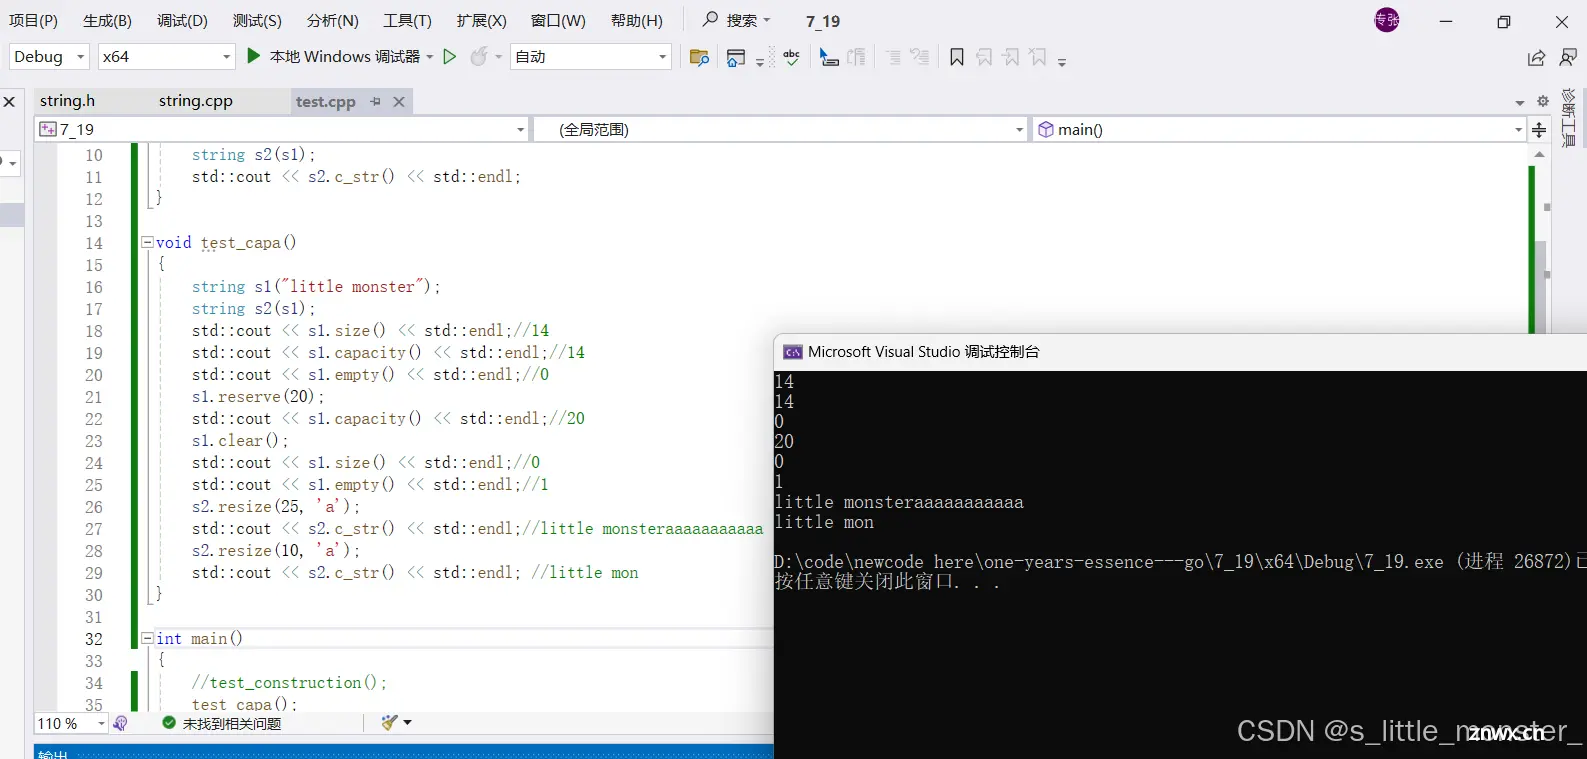Open the 工具(T) menu
Image resolution: width=1587 pixels, height=759 pixels.
[x=407, y=20]
